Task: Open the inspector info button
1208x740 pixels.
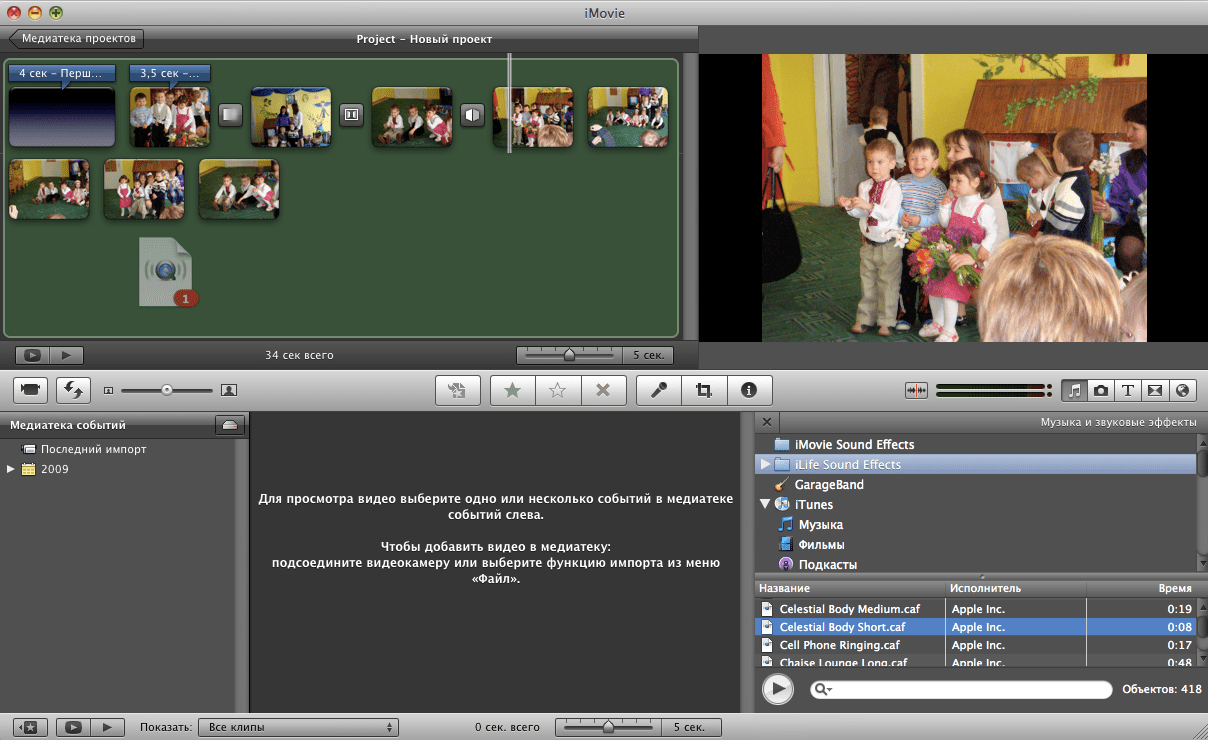Action: pyautogui.click(x=749, y=391)
